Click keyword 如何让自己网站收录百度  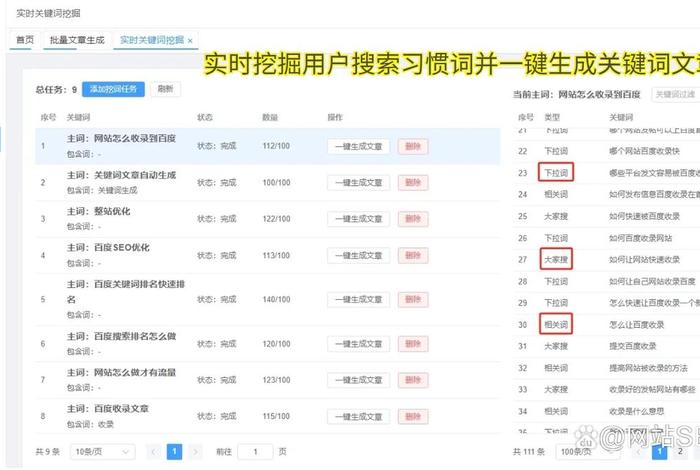click(652, 282)
